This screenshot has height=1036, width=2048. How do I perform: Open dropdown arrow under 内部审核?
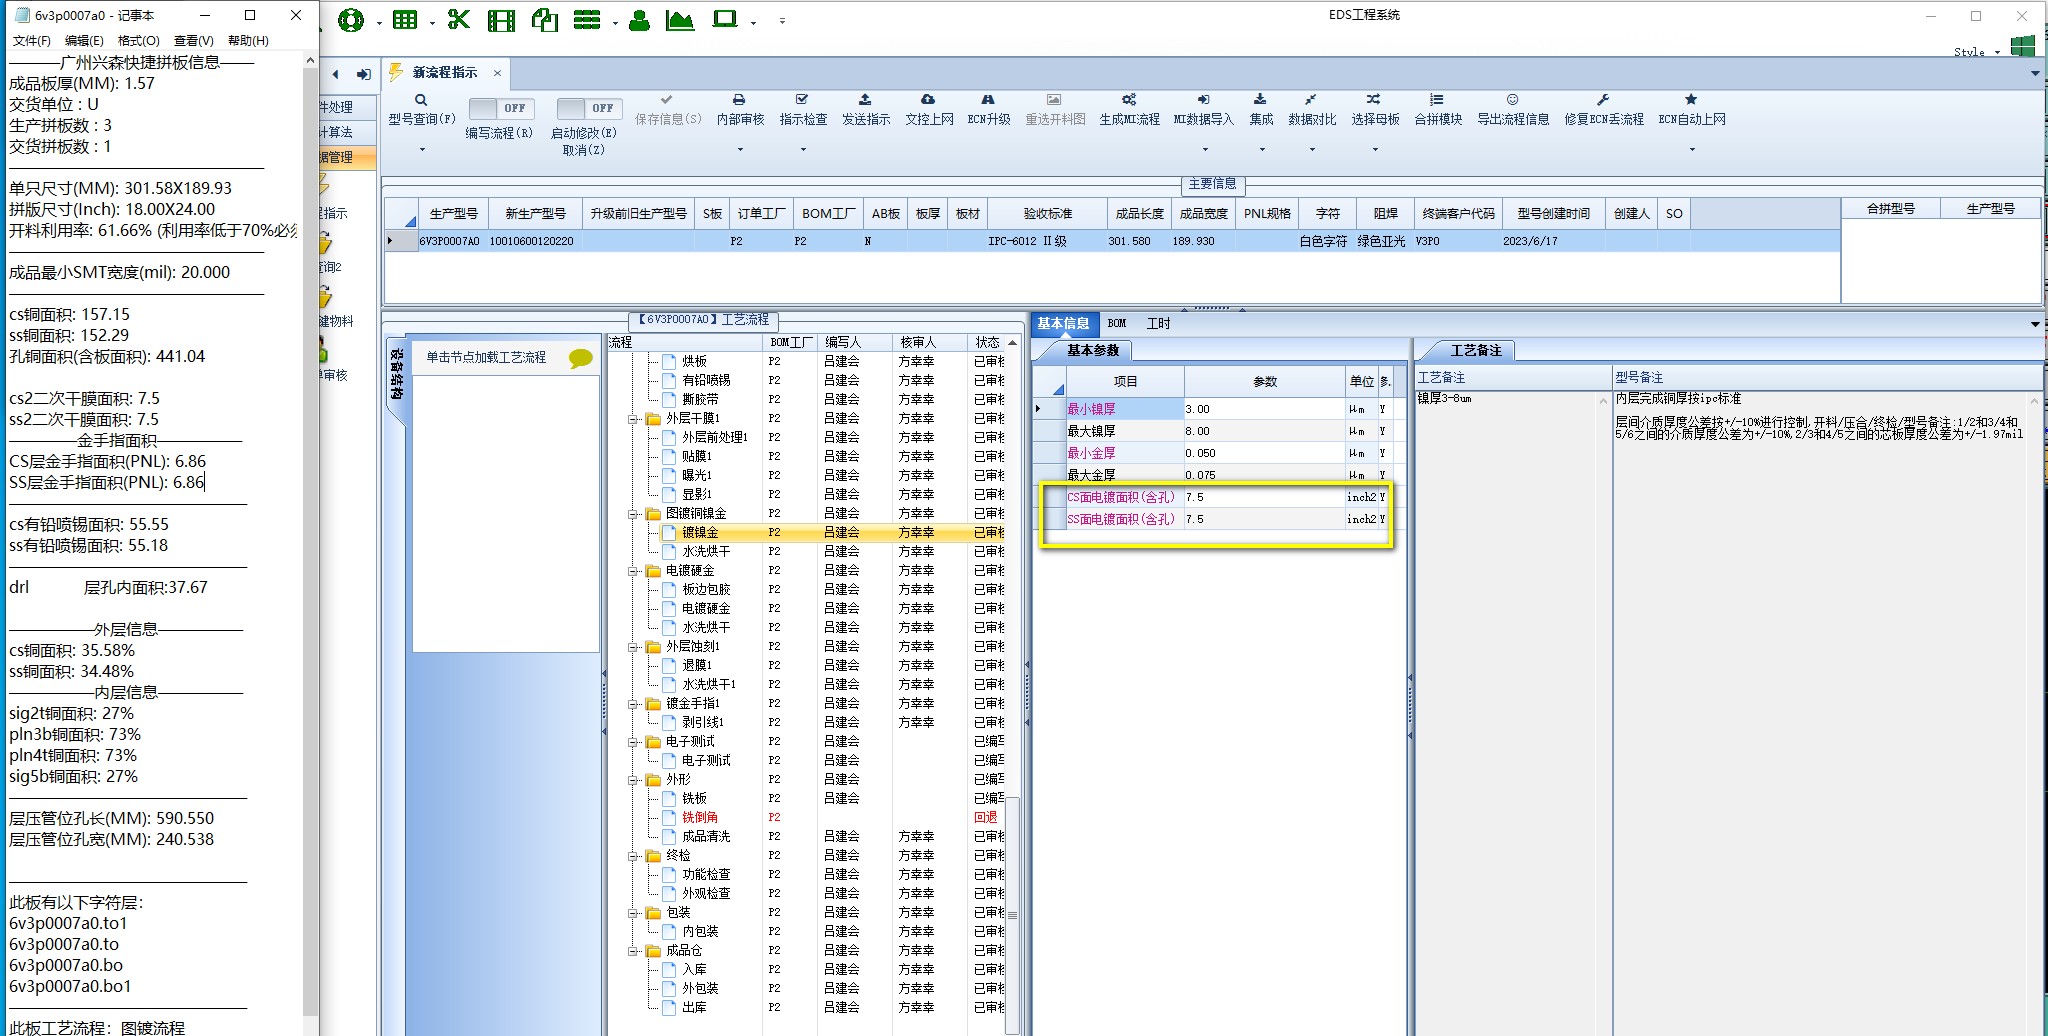coord(740,150)
